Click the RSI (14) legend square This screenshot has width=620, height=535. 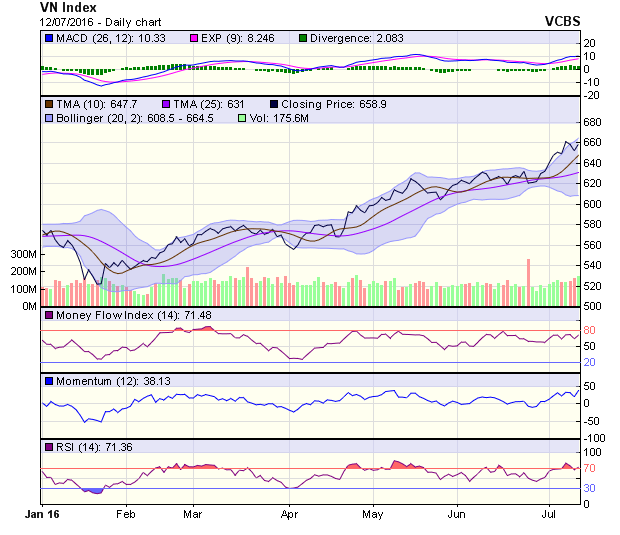(x=48, y=446)
